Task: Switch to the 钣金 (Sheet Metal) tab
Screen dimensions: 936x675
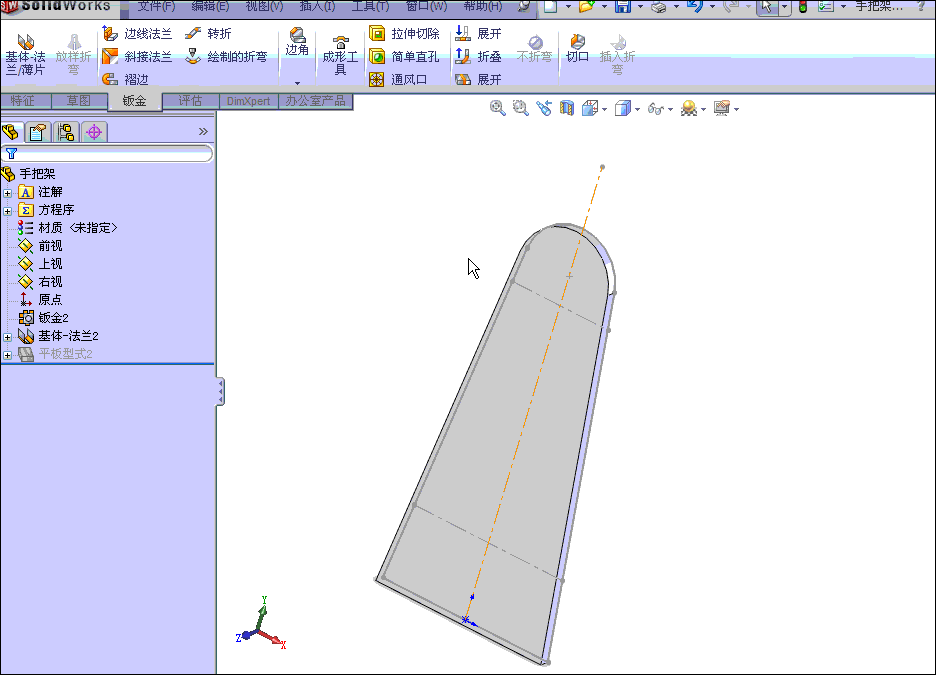Action: tap(135, 101)
